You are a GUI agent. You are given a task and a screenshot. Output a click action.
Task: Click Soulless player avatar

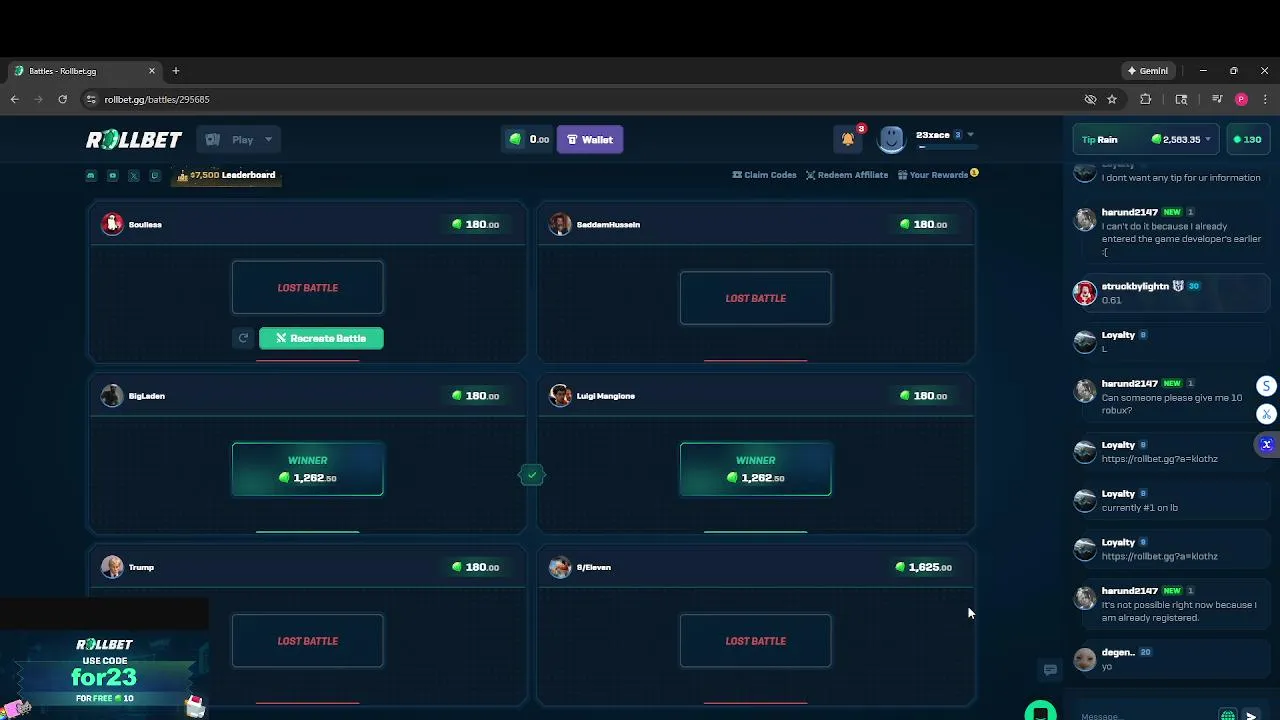pyautogui.click(x=112, y=224)
